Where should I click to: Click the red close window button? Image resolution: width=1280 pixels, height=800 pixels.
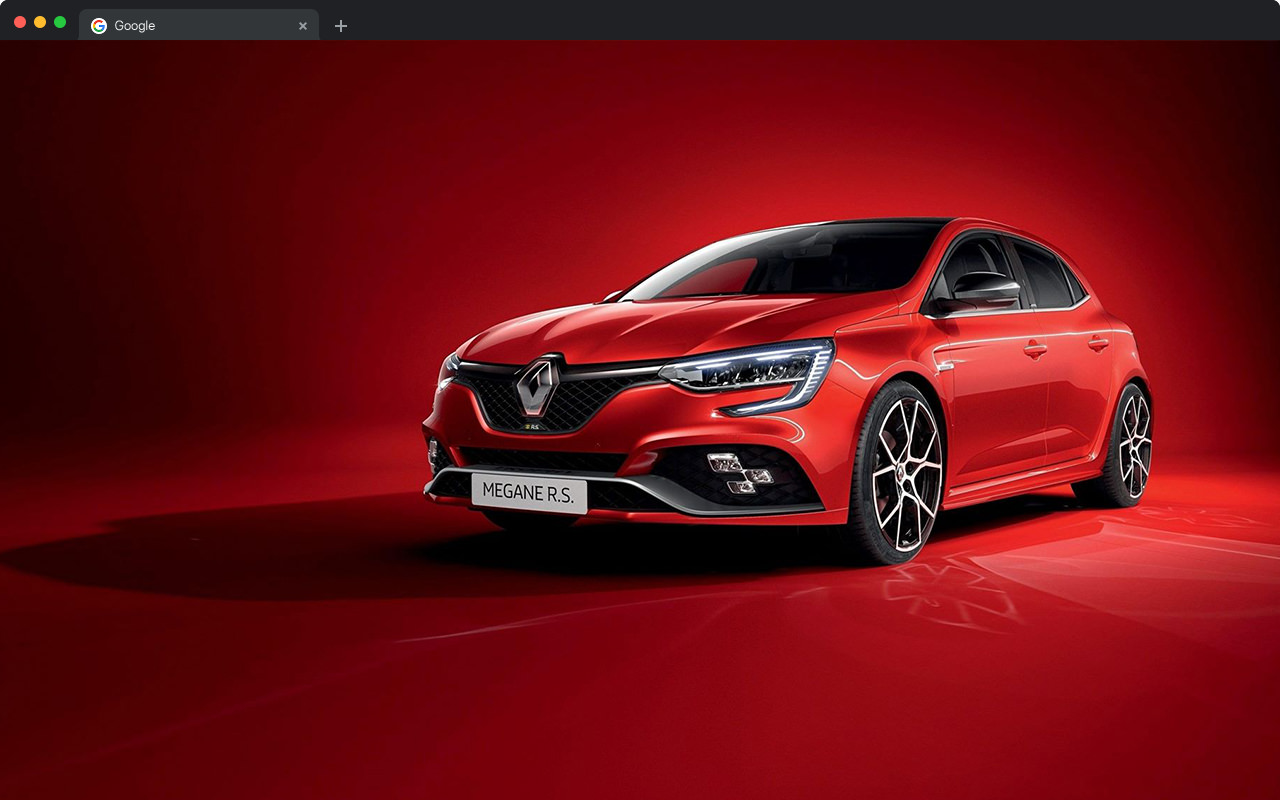click(20, 22)
